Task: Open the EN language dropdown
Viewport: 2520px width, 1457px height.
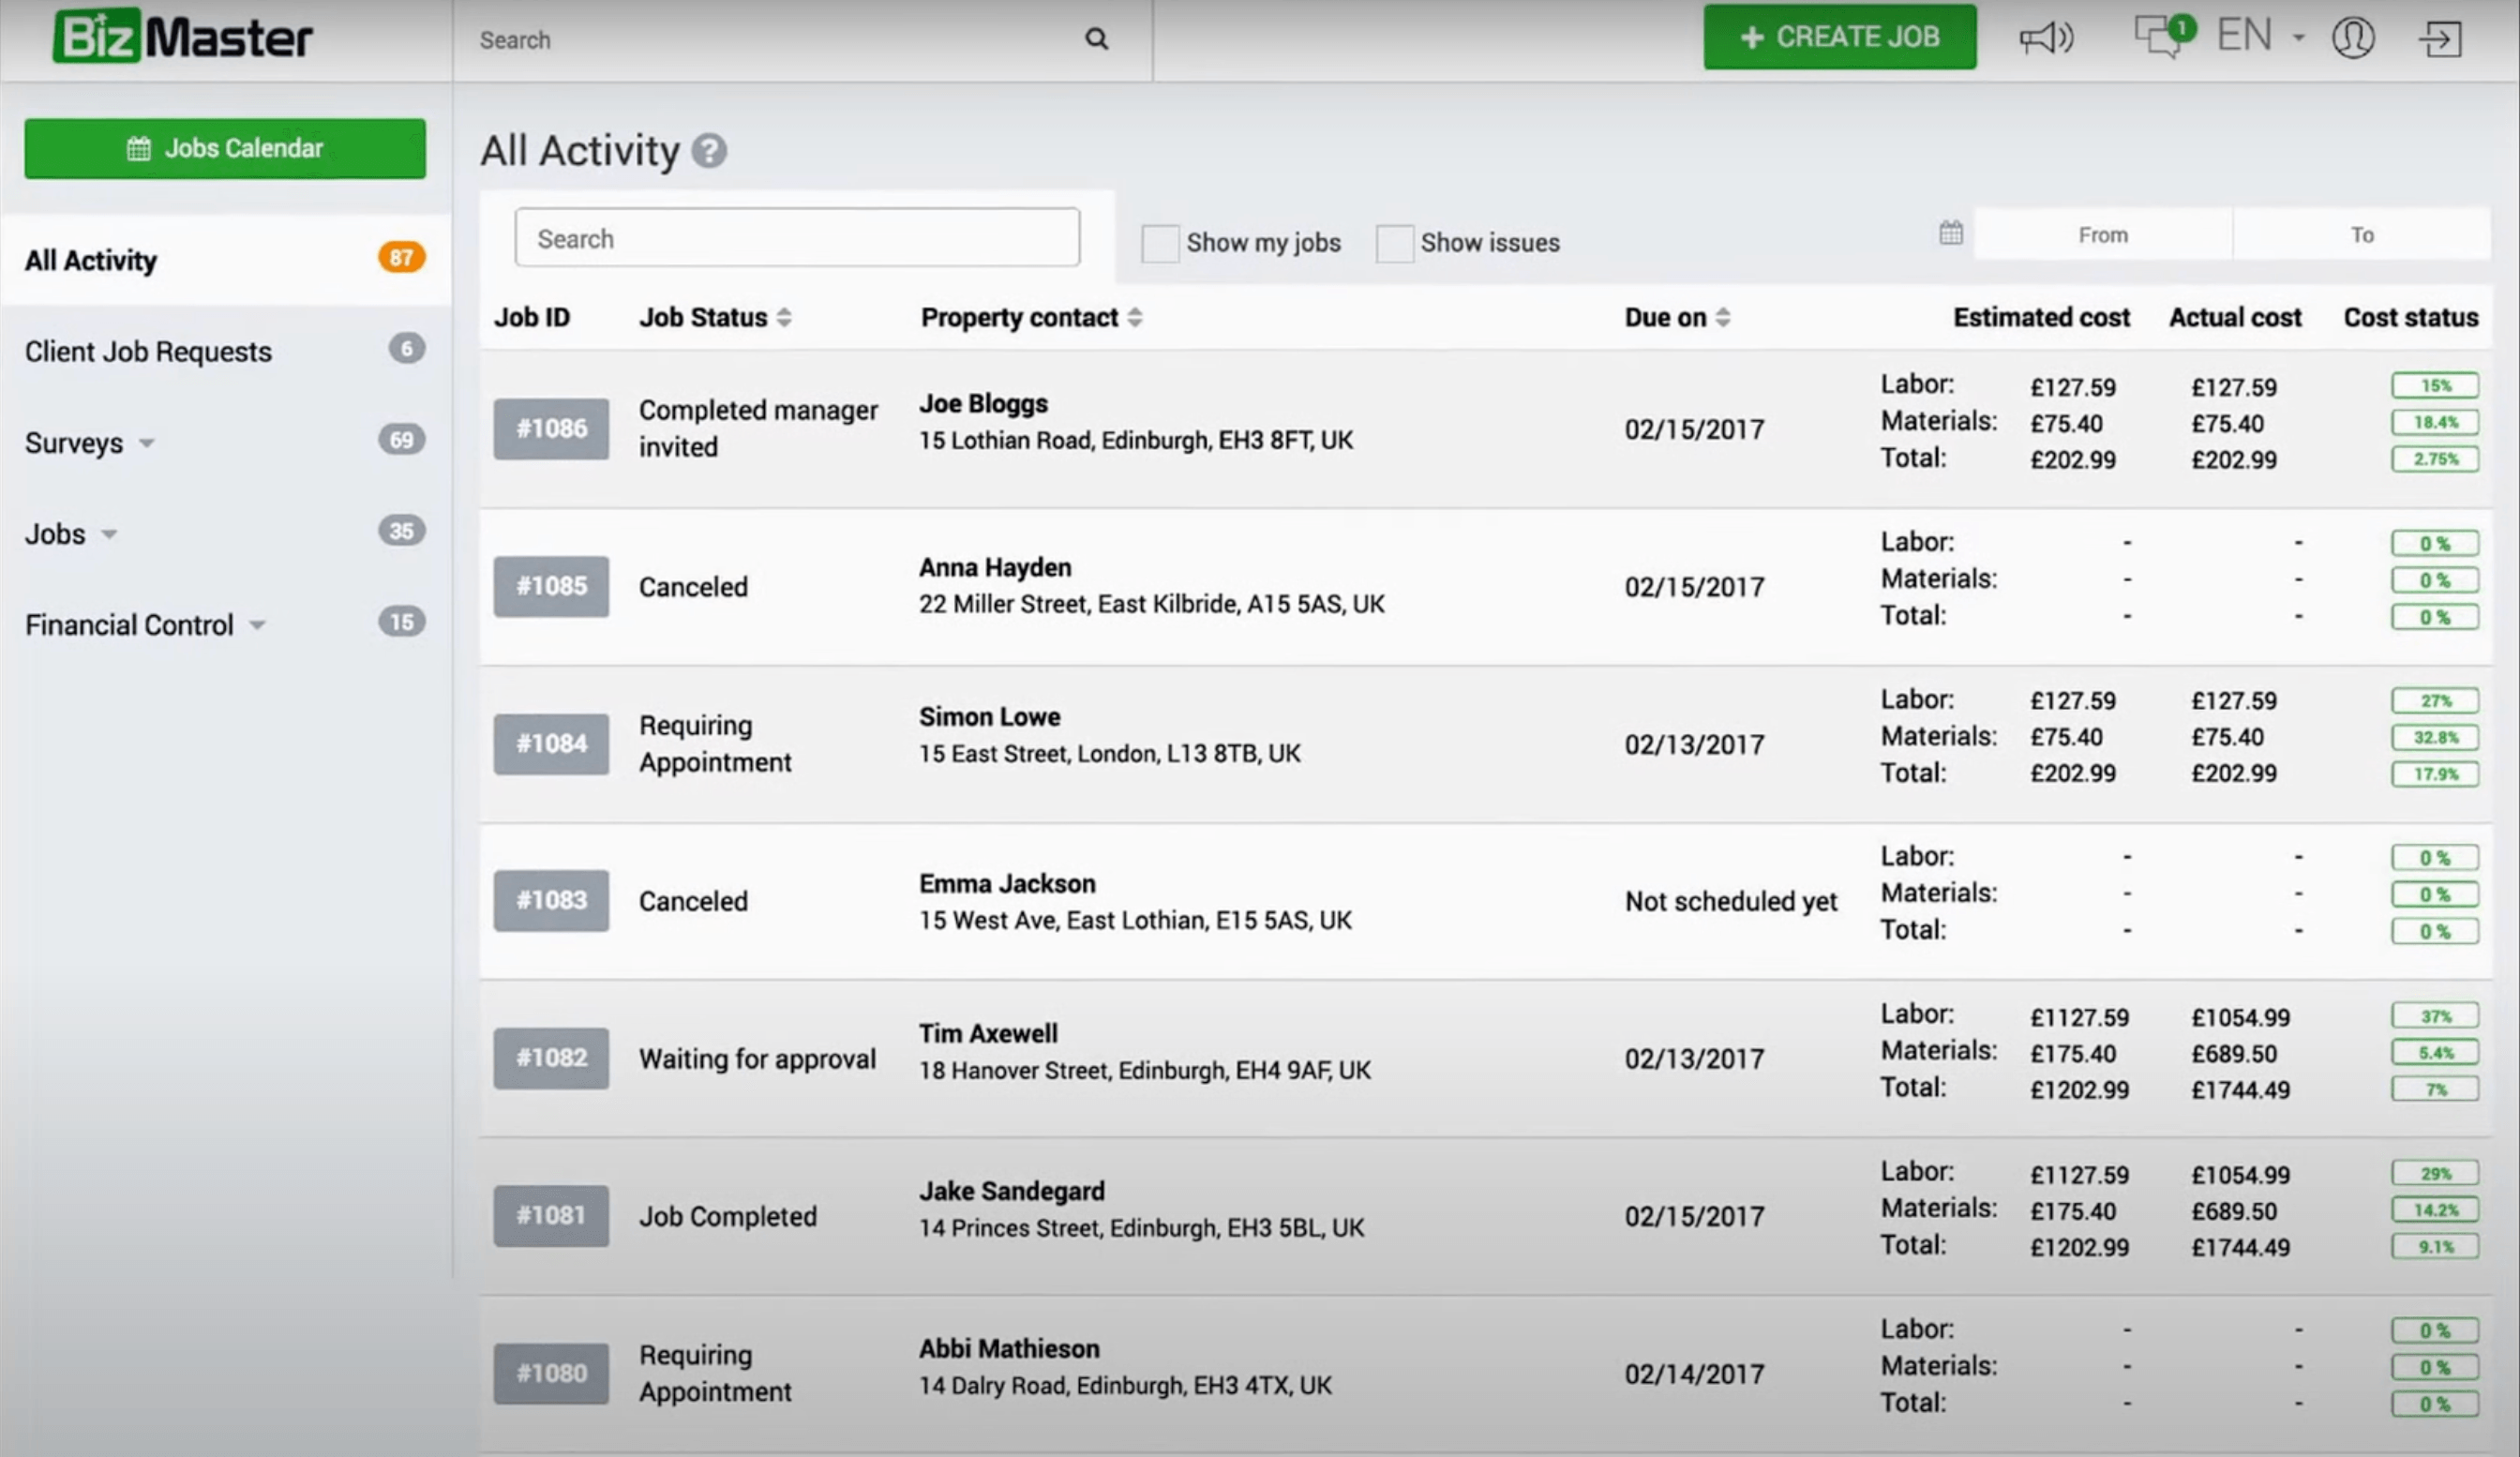Action: pos(2260,36)
